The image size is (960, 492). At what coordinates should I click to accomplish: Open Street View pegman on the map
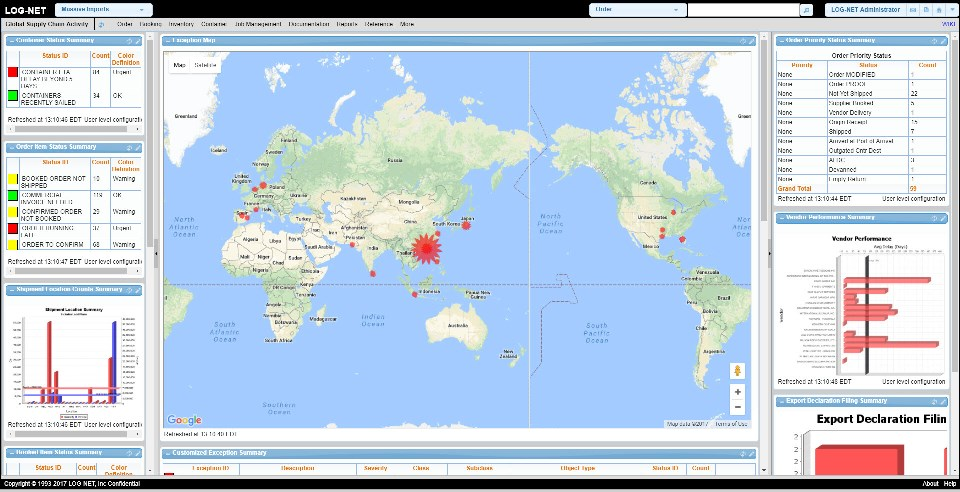pyautogui.click(x=738, y=371)
